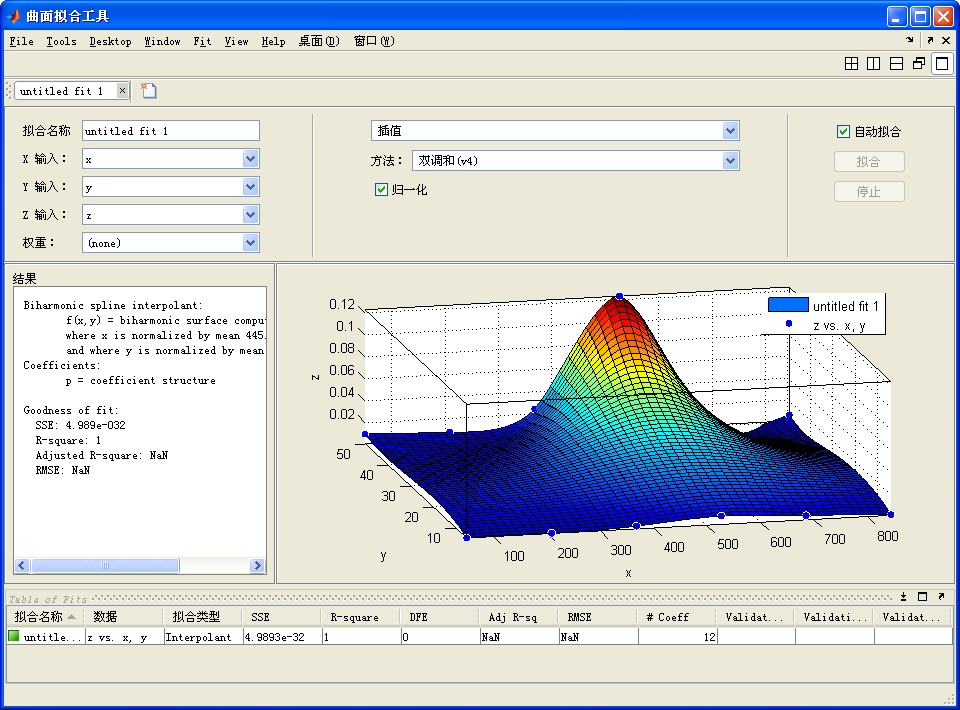Open the 插值 fit type dropdown
The image size is (960, 710).
[x=730, y=131]
